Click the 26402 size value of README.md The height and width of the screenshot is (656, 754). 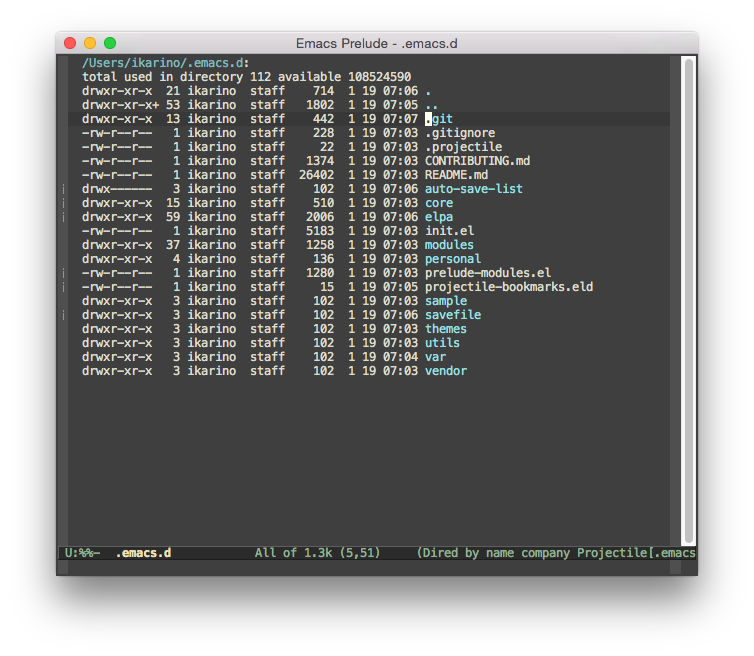(316, 175)
